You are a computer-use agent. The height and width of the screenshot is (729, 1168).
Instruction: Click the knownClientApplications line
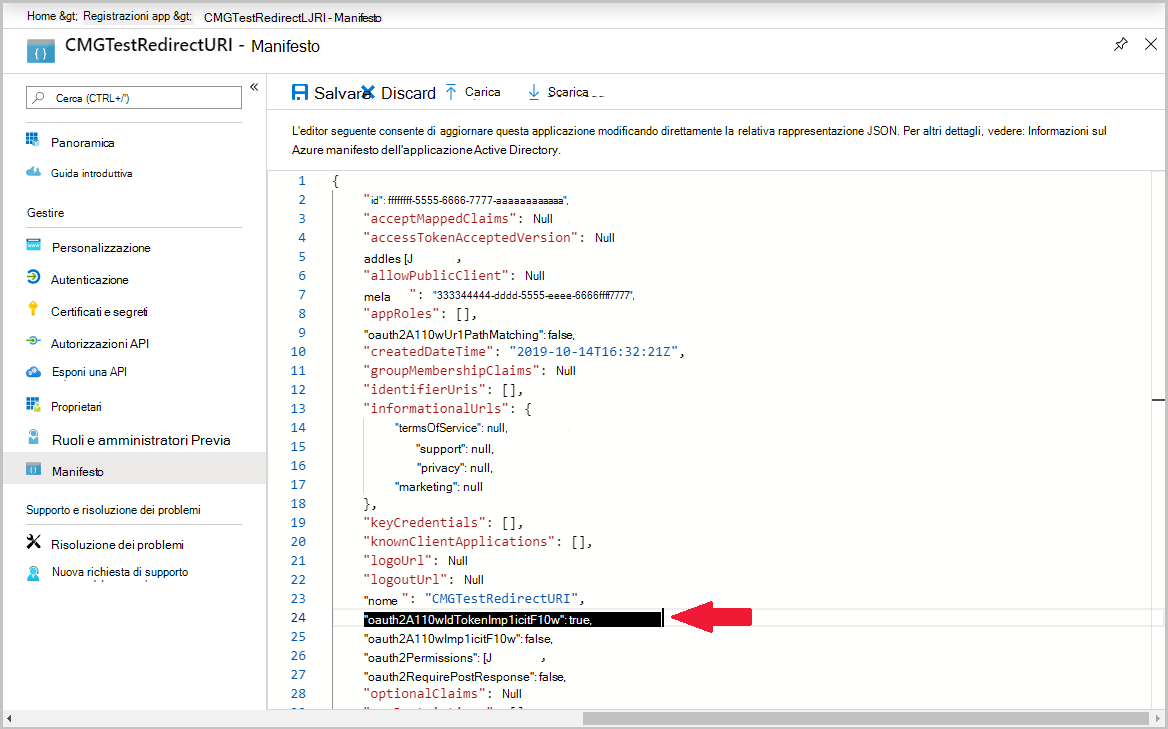click(478, 542)
